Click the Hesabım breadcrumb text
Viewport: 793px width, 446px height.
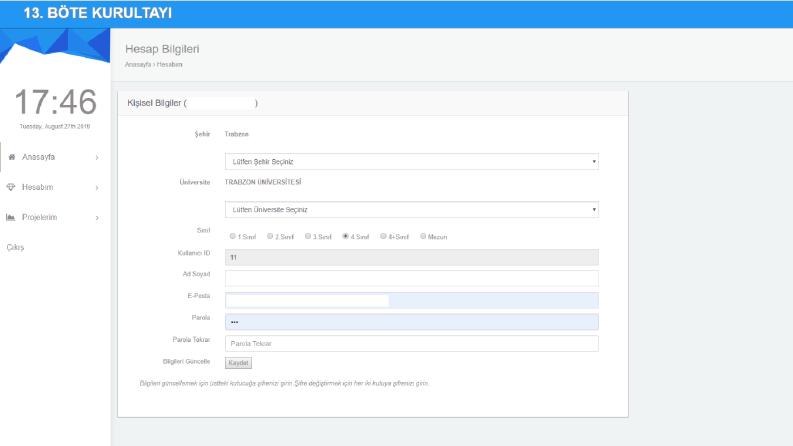169,65
